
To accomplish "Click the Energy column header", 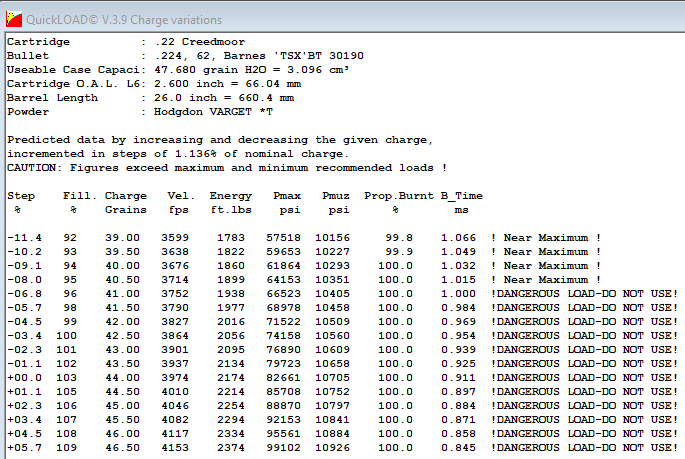I will pyautogui.click(x=231, y=196).
